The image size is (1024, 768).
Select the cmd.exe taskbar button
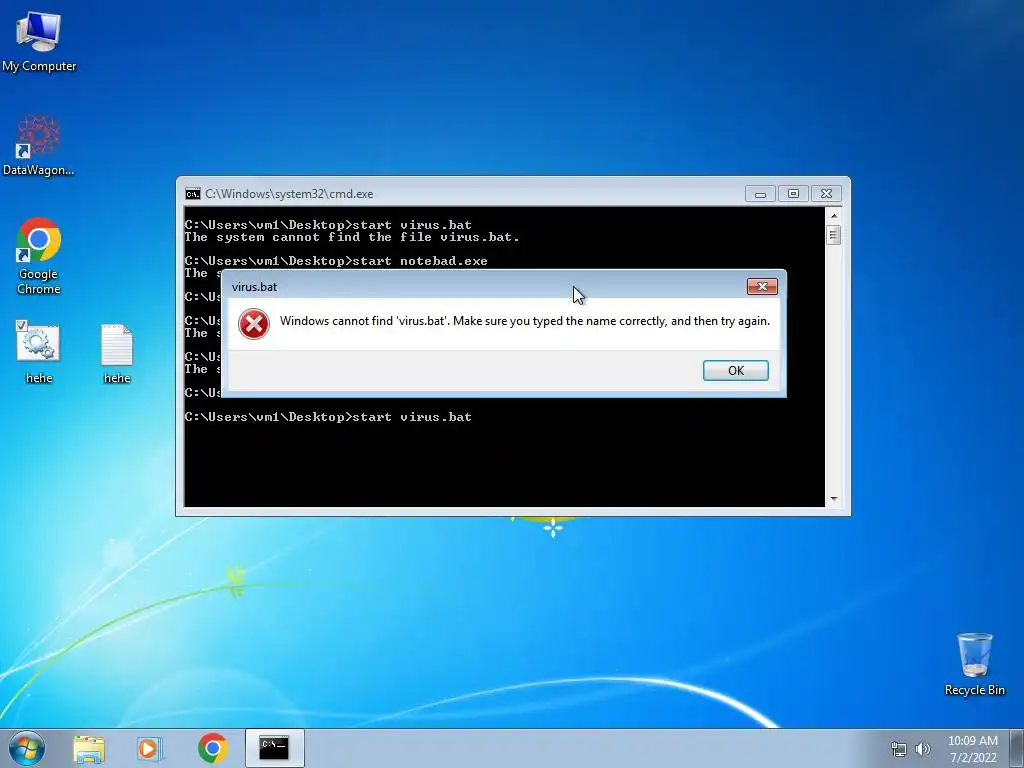click(x=274, y=748)
